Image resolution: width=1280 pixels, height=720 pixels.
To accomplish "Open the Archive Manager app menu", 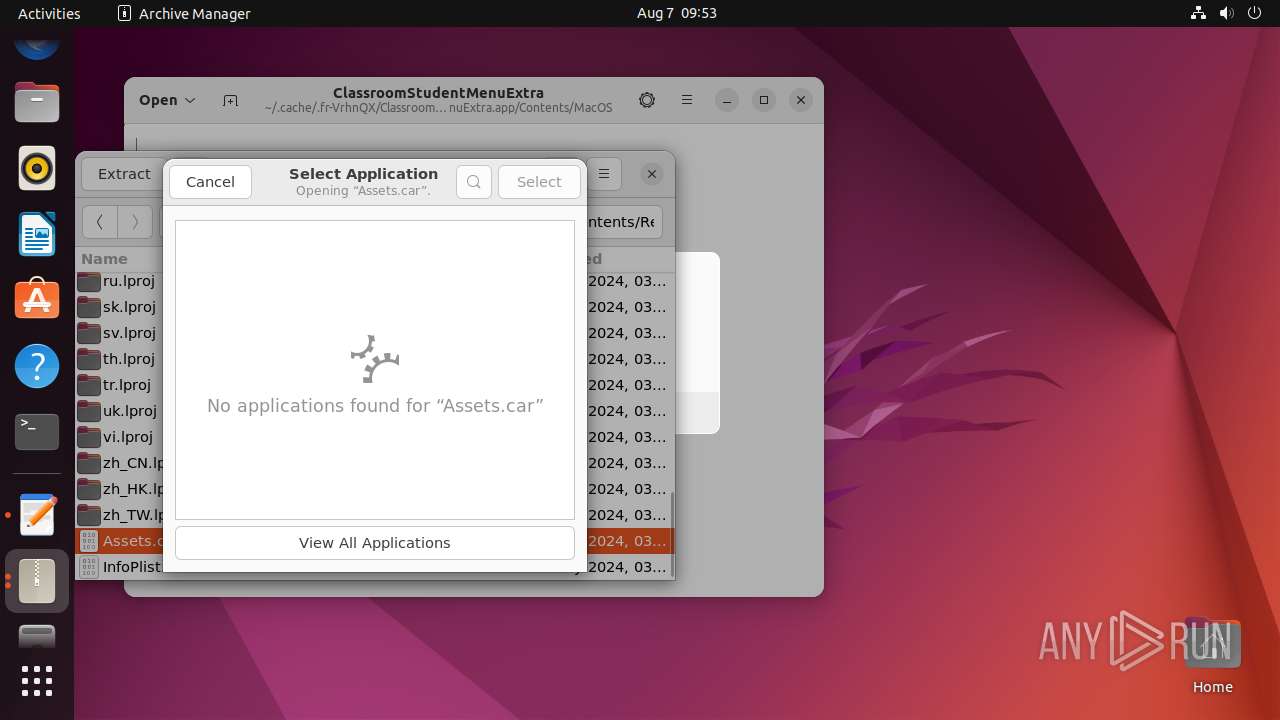I will click(184, 13).
